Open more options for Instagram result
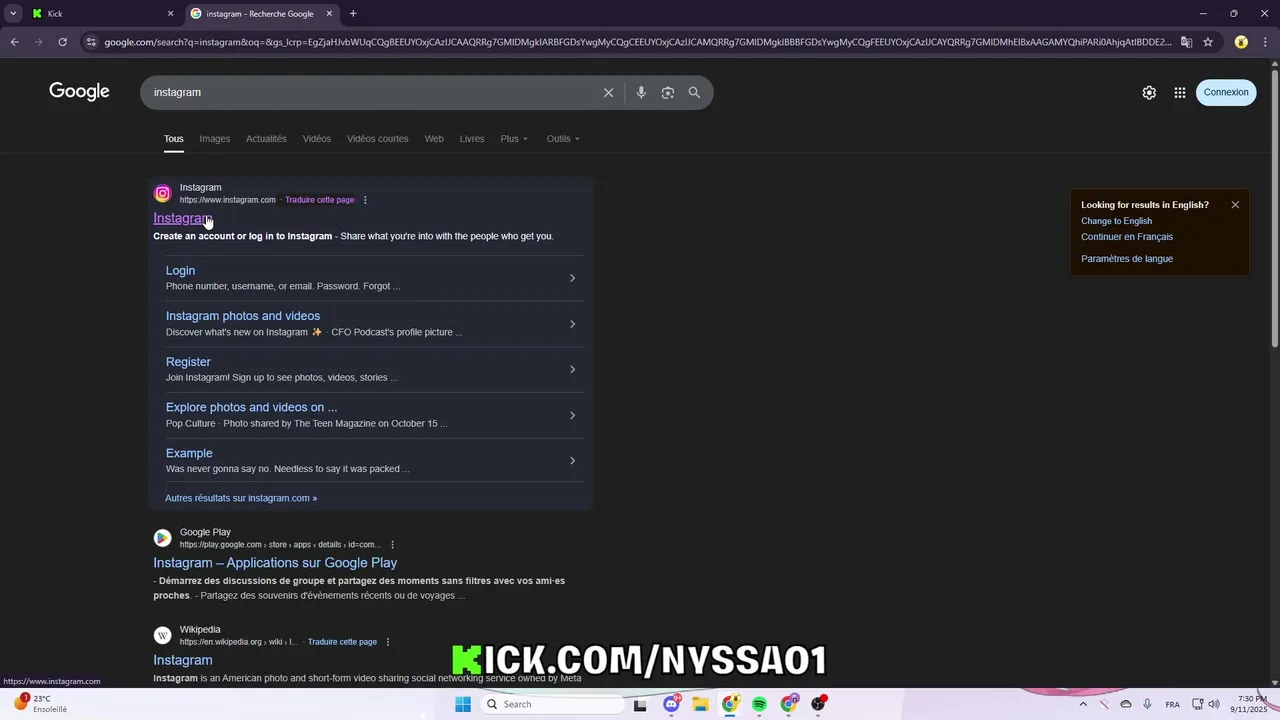The image size is (1280, 720). (x=365, y=200)
